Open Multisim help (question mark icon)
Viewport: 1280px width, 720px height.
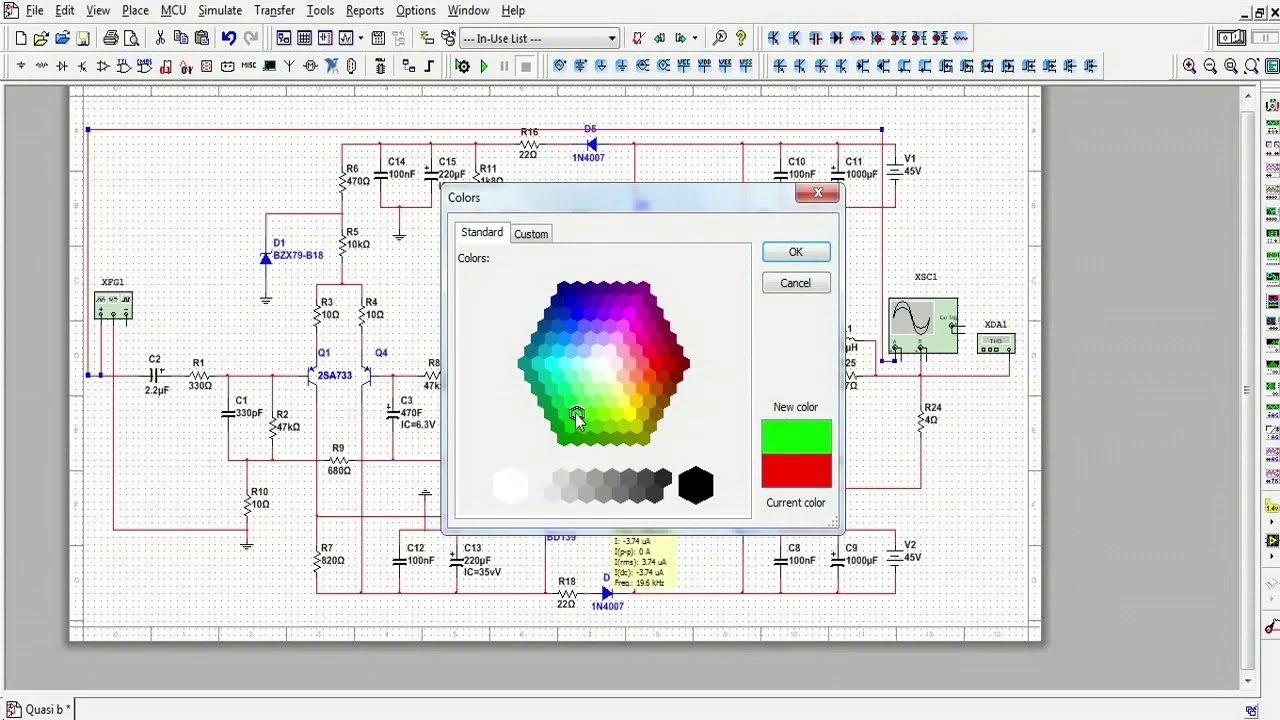click(741, 38)
